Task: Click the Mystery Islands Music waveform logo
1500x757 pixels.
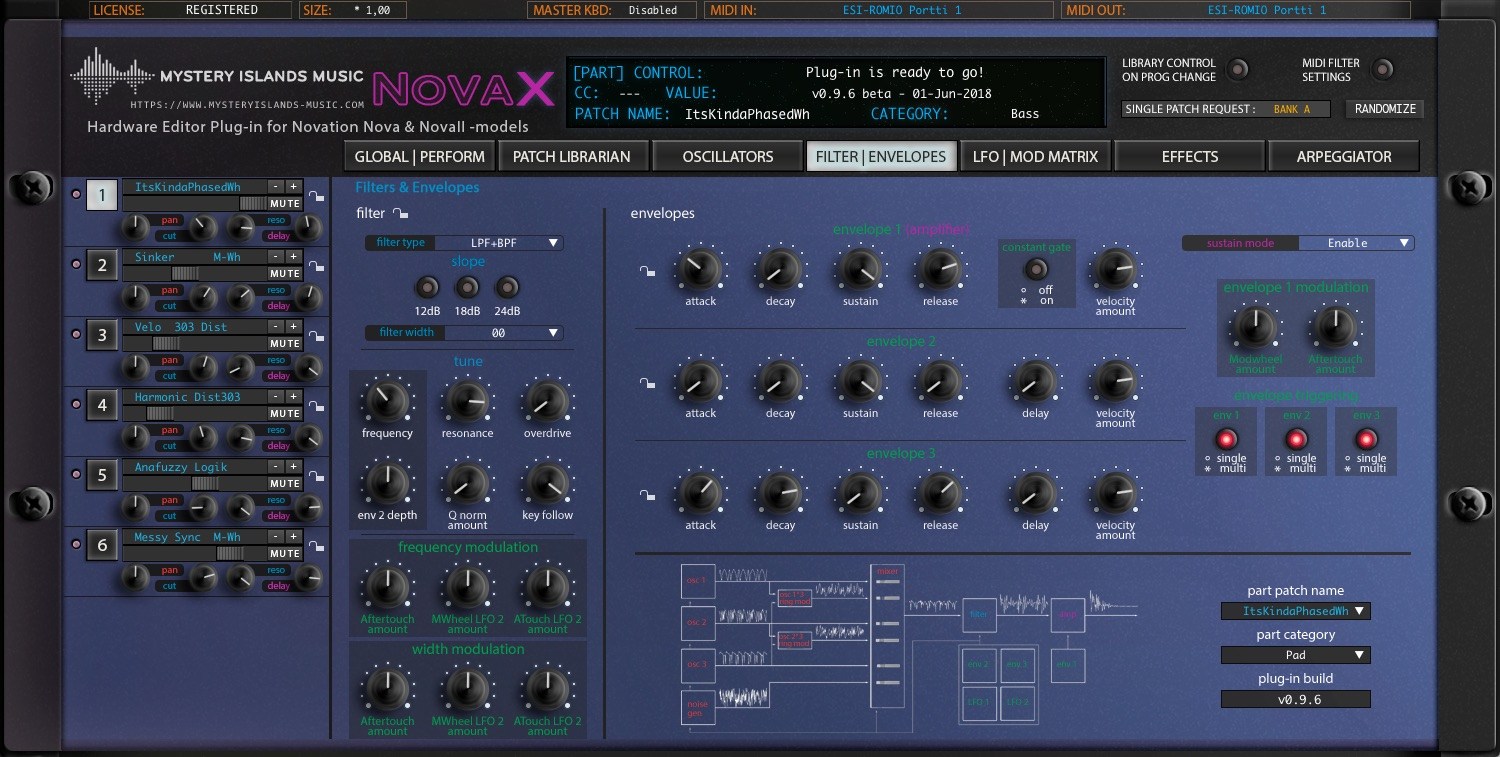Action: coord(110,77)
